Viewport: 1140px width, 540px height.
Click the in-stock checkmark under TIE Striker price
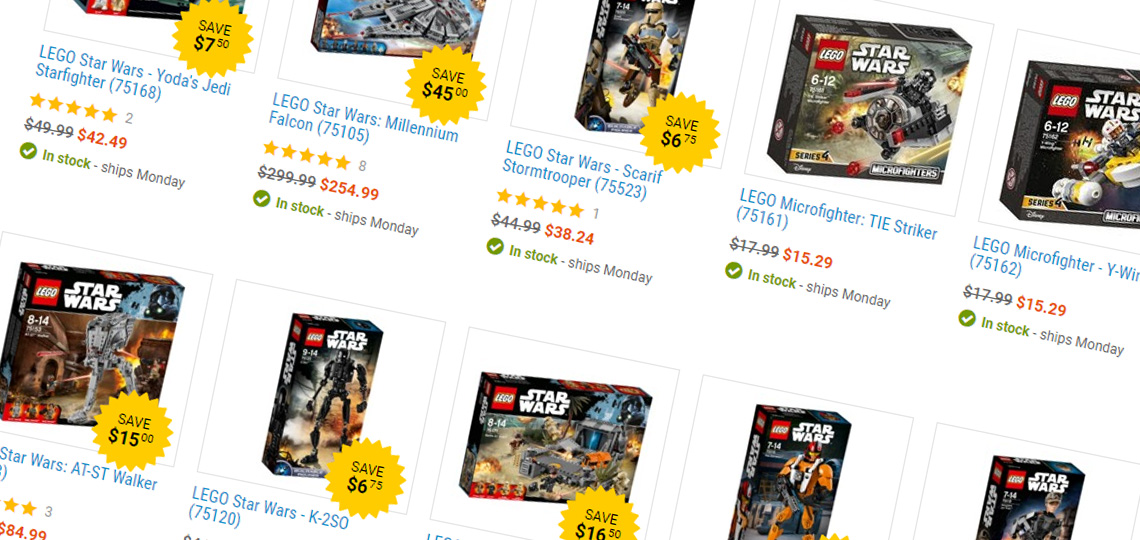(734, 271)
